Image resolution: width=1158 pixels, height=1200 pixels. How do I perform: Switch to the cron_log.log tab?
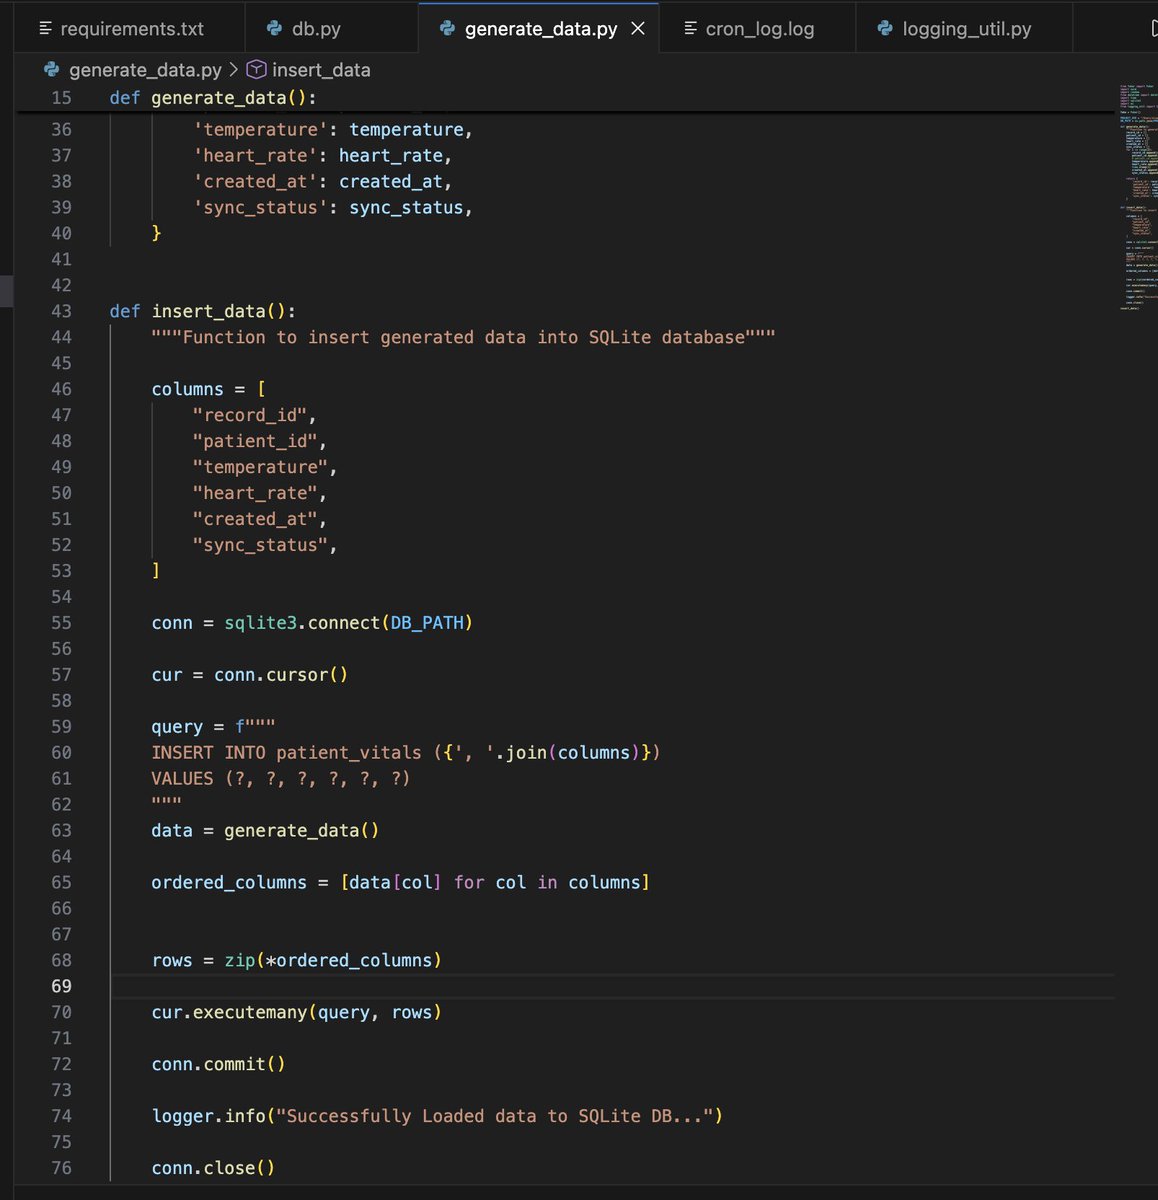758,29
